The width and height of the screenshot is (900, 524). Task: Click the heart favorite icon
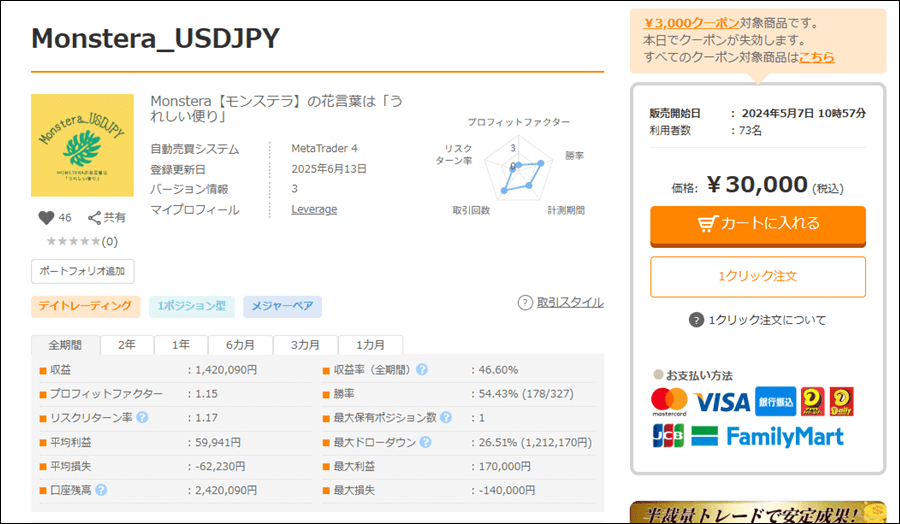45,218
